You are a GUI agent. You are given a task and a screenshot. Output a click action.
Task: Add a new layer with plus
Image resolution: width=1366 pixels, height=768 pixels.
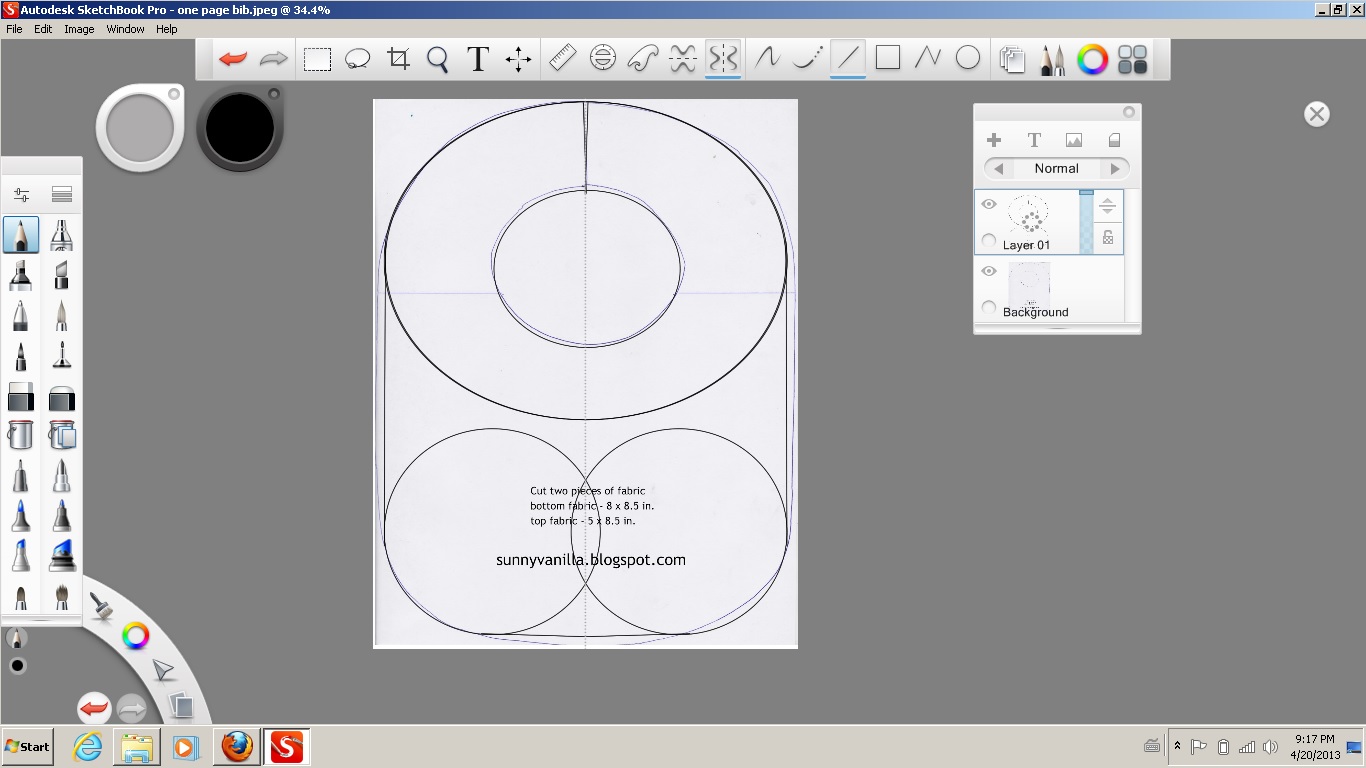pyautogui.click(x=994, y=140)
